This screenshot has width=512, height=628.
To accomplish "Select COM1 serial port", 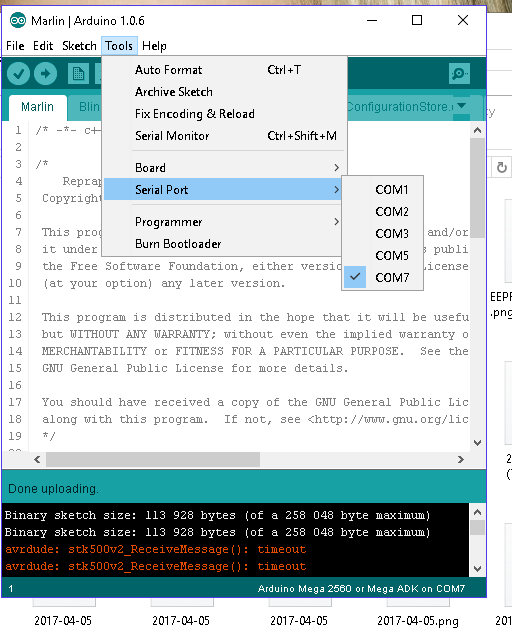I will (x=382, y=189).
